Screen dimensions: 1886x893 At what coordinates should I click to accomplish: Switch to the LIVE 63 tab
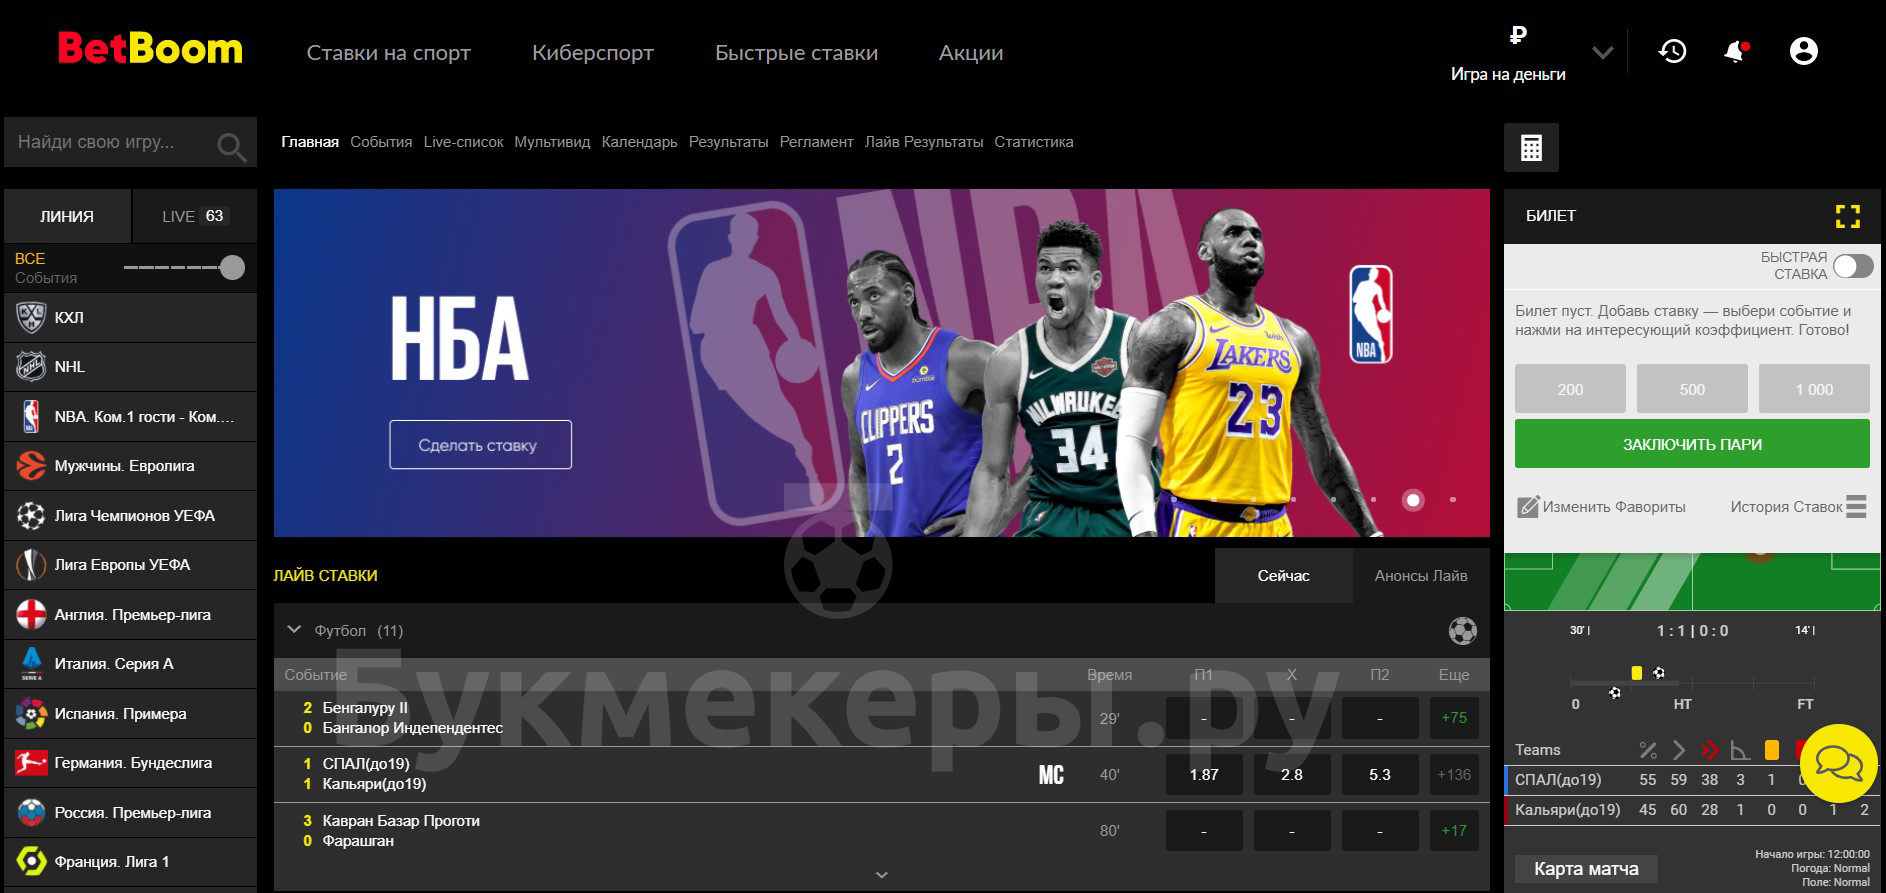pyautogui.click(x=195, y=216)
